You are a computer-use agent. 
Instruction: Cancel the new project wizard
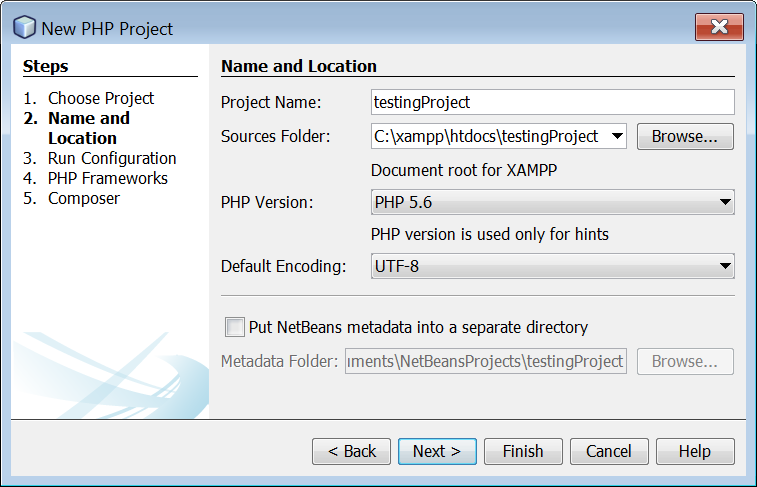click(x=609, y=451)
